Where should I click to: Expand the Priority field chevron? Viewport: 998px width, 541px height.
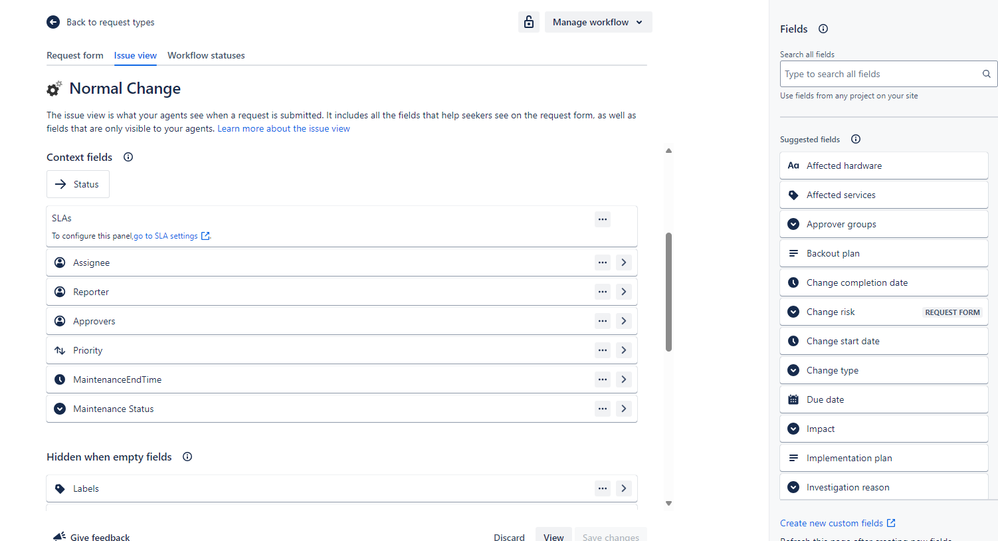[624, 351]
